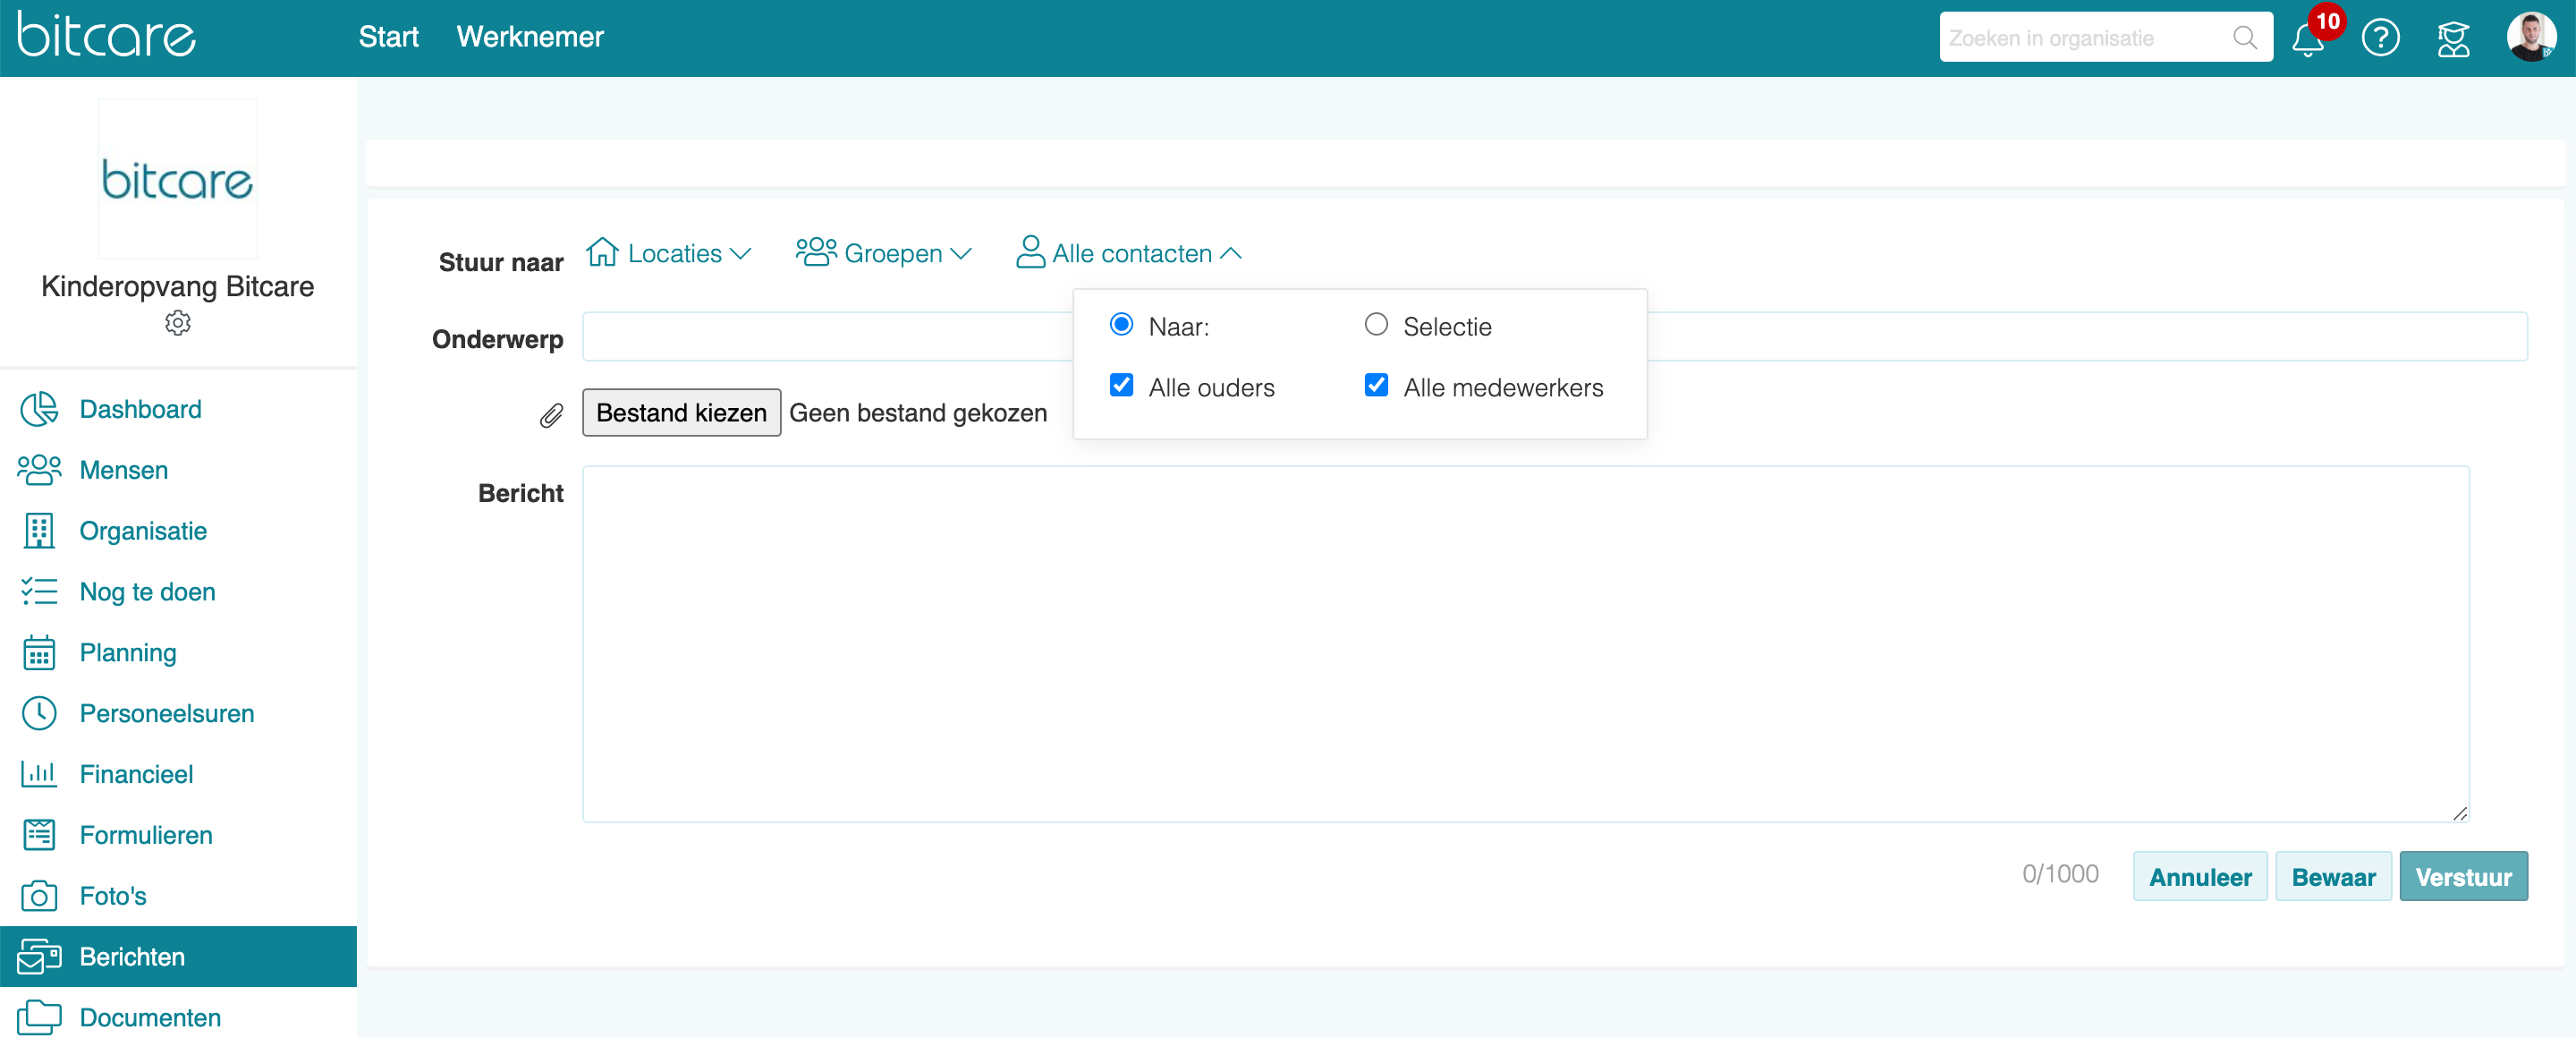The image size is (2576, 1038).
Task: Click the Mensen people icon
Action: pos(39,470)
